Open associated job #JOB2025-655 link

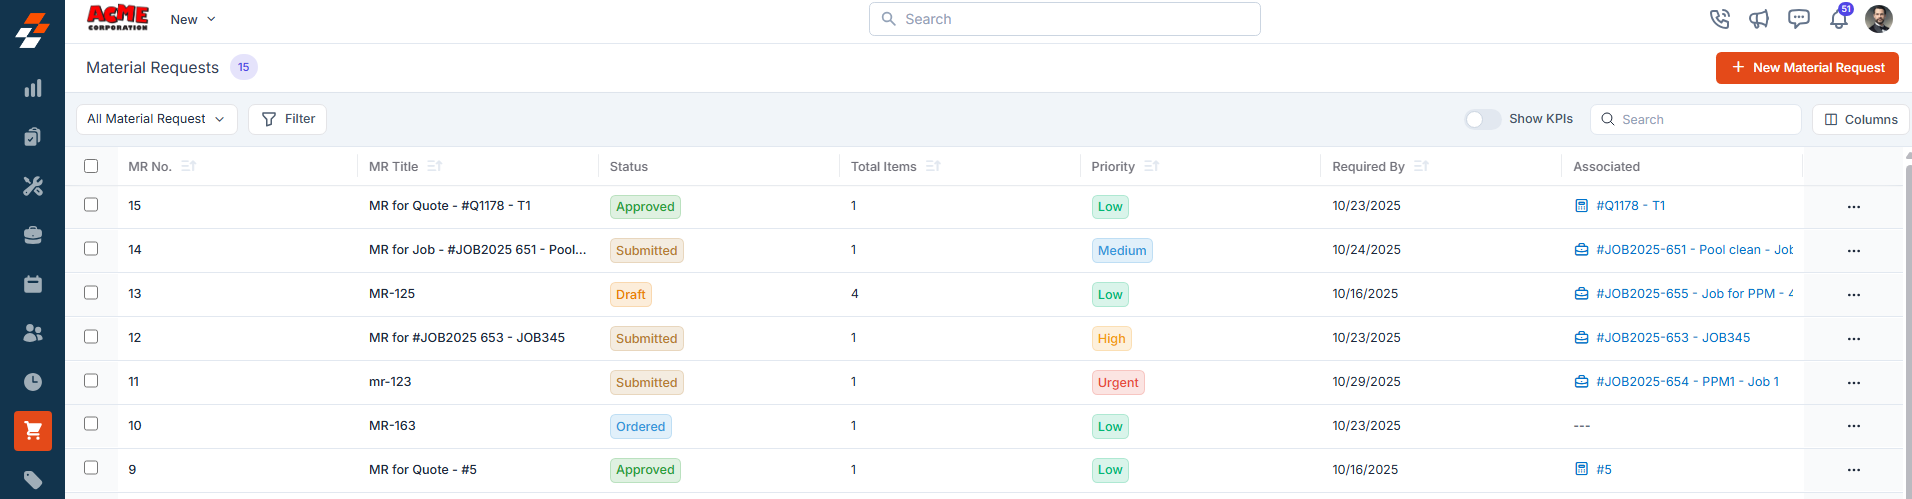[1694, 294]
